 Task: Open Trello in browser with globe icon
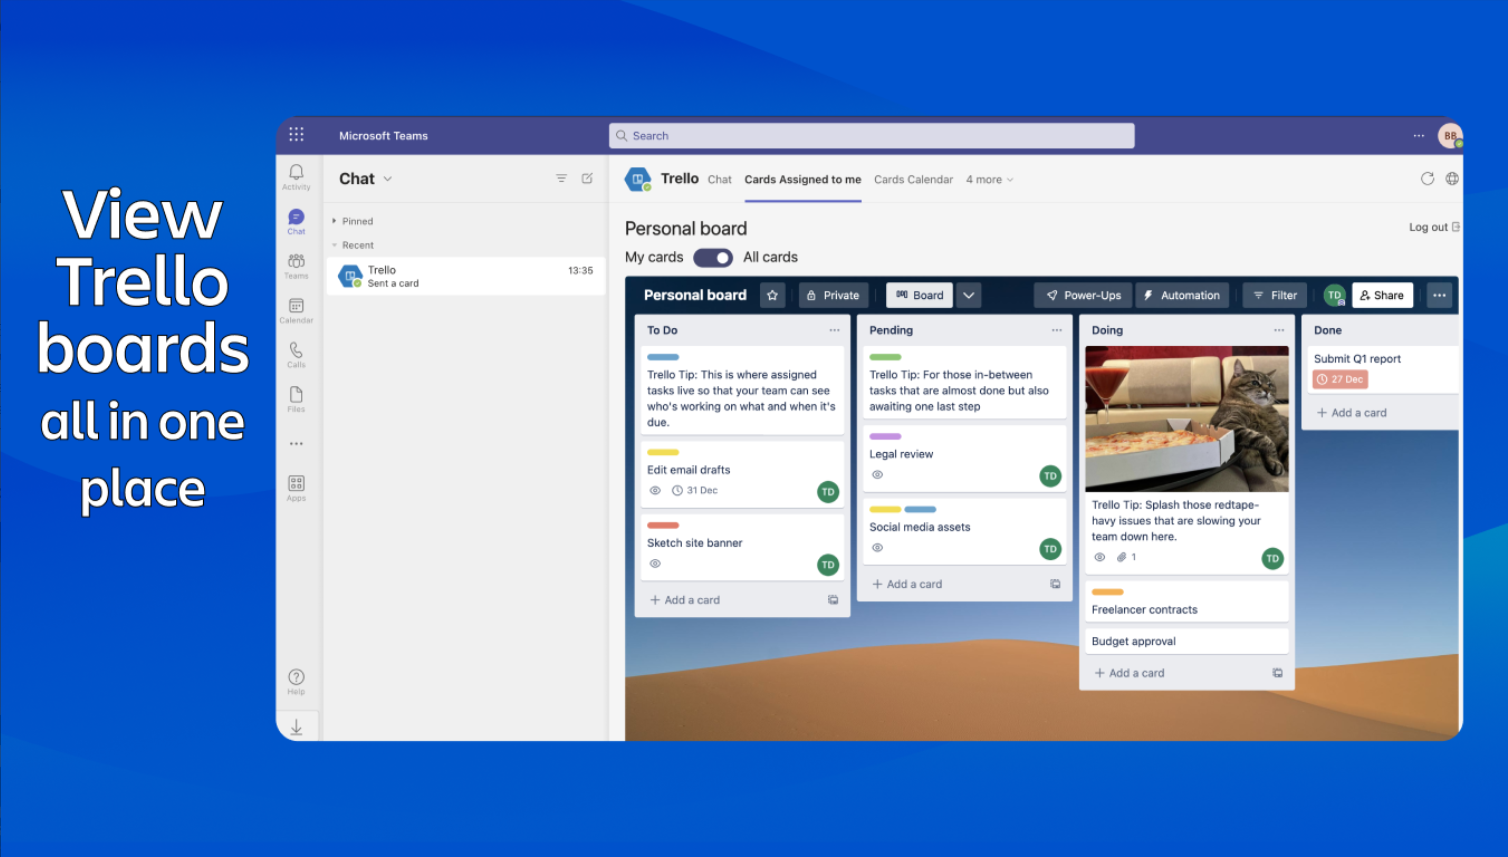point(1452,179)
